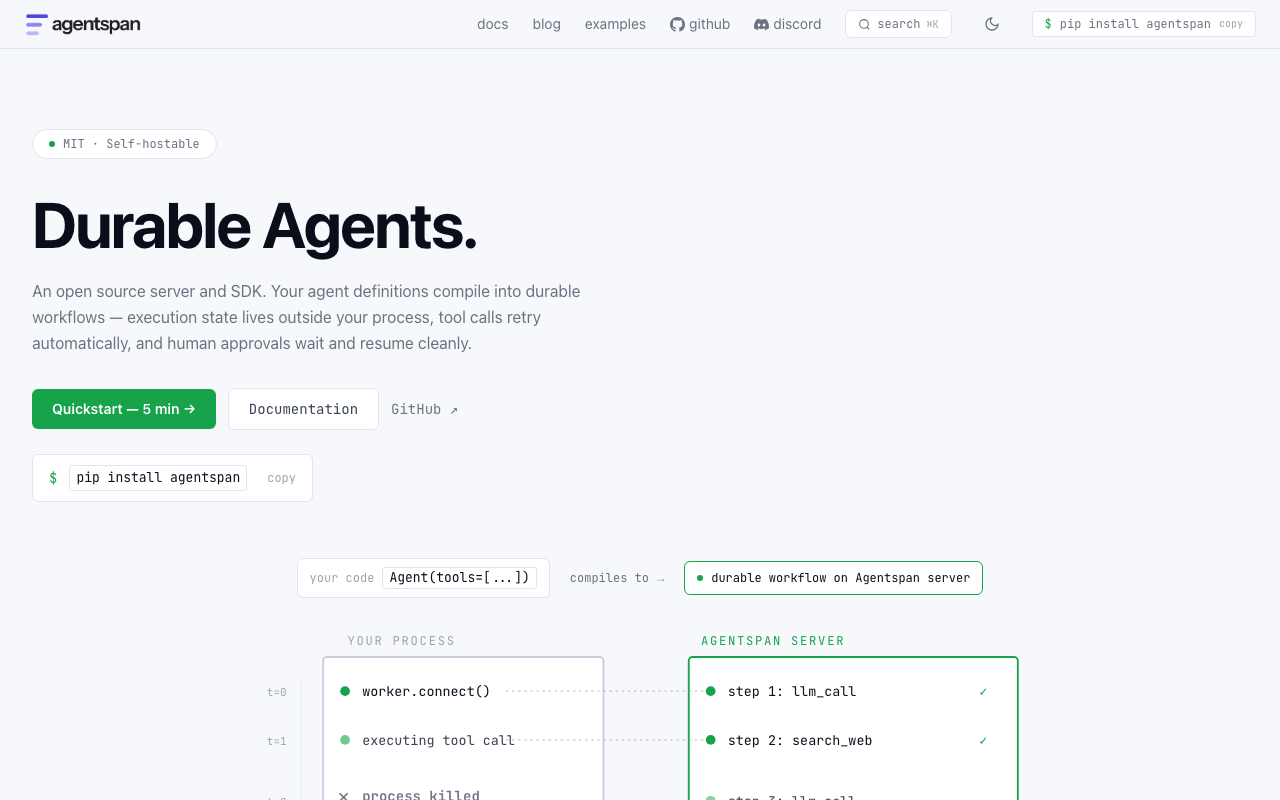Open the blog nav link
The width and height of the screenshot is (1280, 800).
tap(547, 24)
